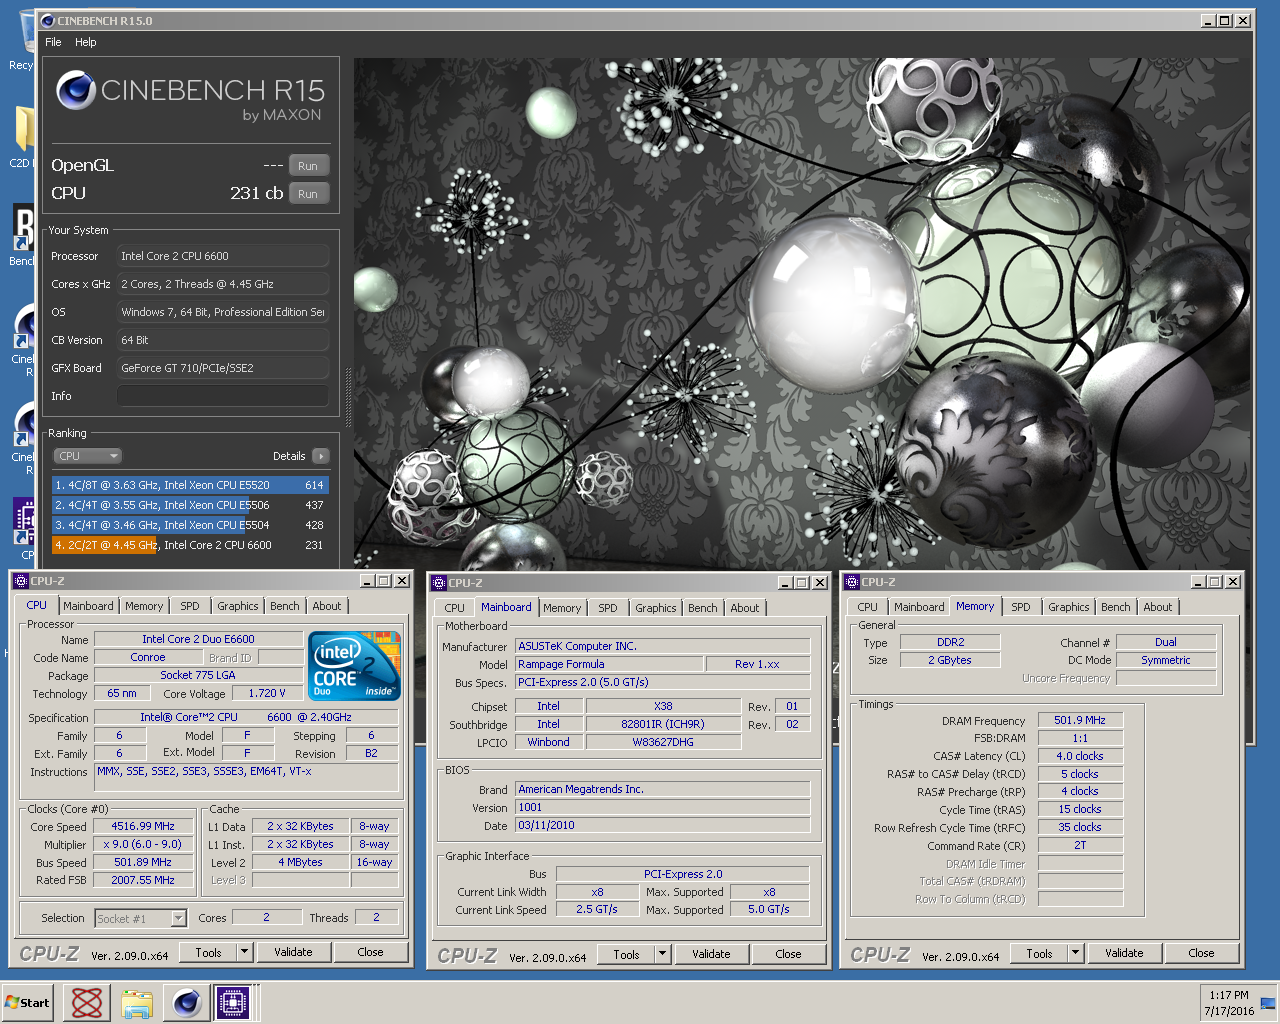Image resolution: width=1280 pixels, height=1024 pixels.
Task: Select ranking row 4C/8T Xeon E5520
Action: pos(190,485)
